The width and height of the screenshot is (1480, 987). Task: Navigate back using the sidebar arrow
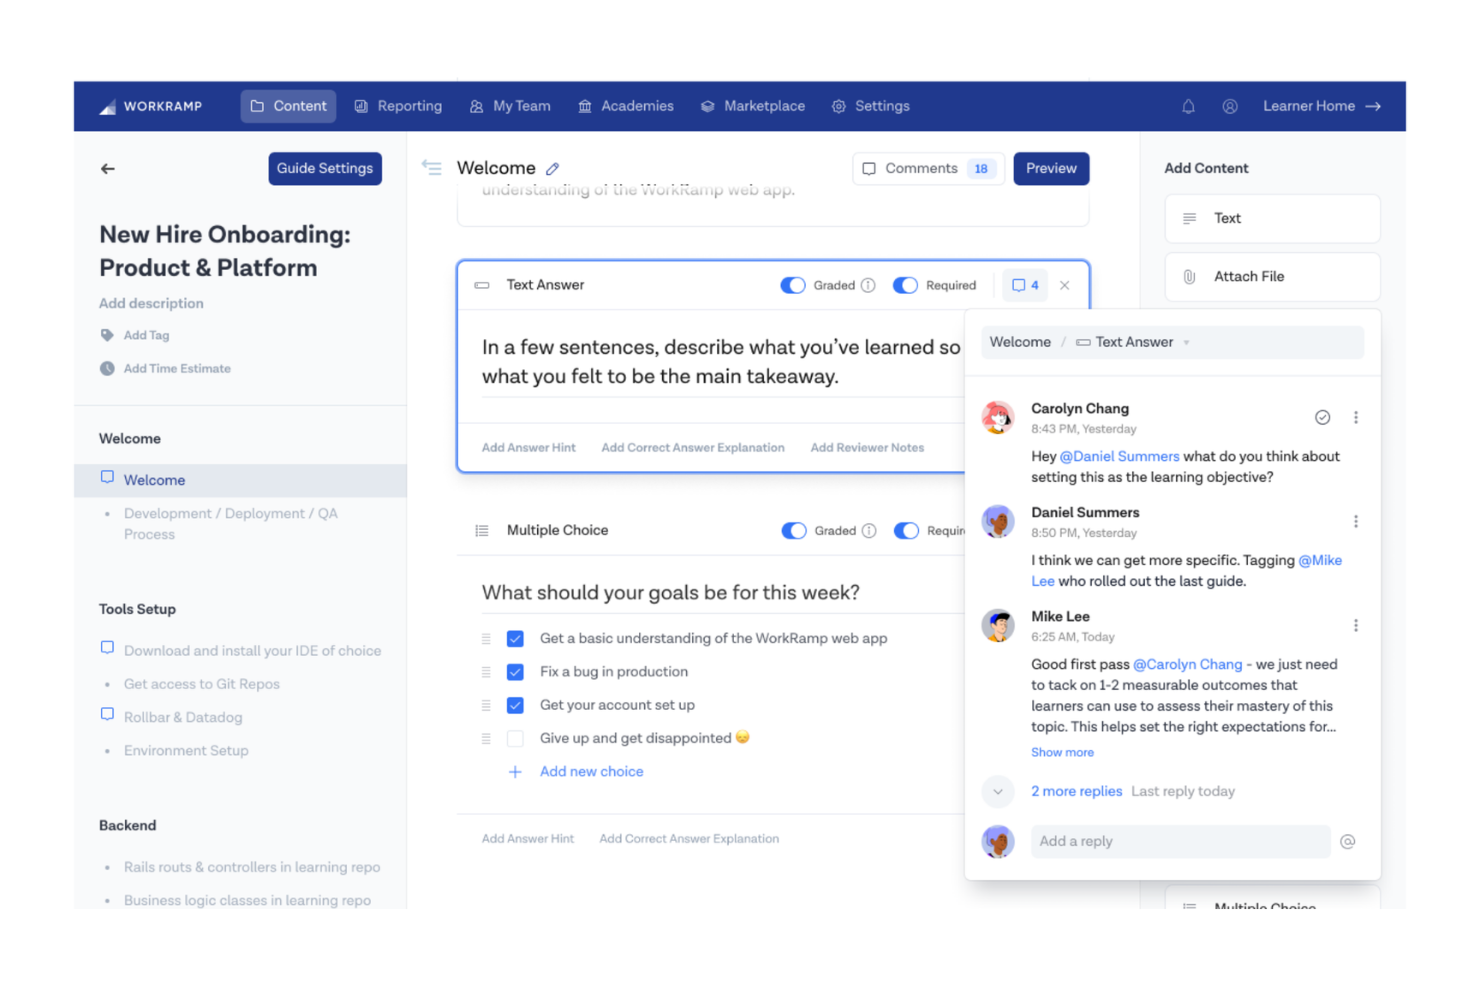(x=107, y=168)
